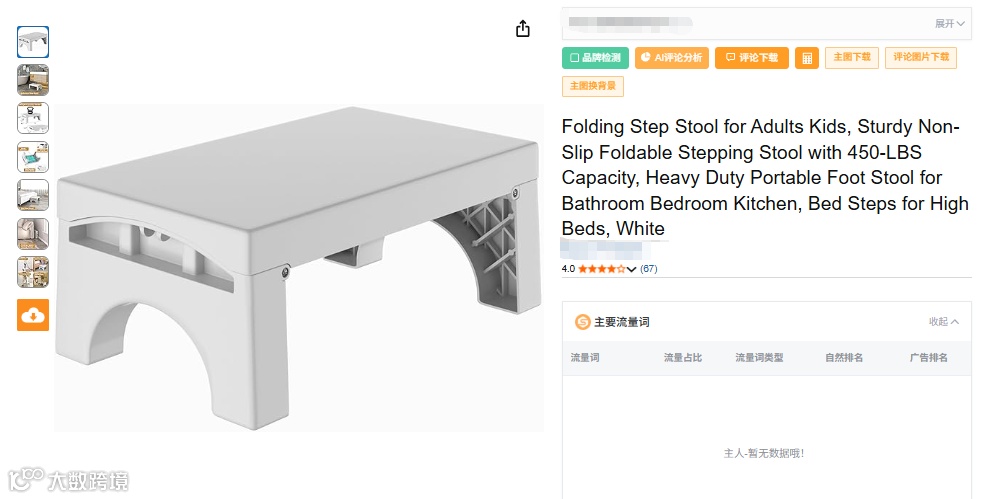
Task: Select the first white stool thumbnail
Action: tap(33, 42)
